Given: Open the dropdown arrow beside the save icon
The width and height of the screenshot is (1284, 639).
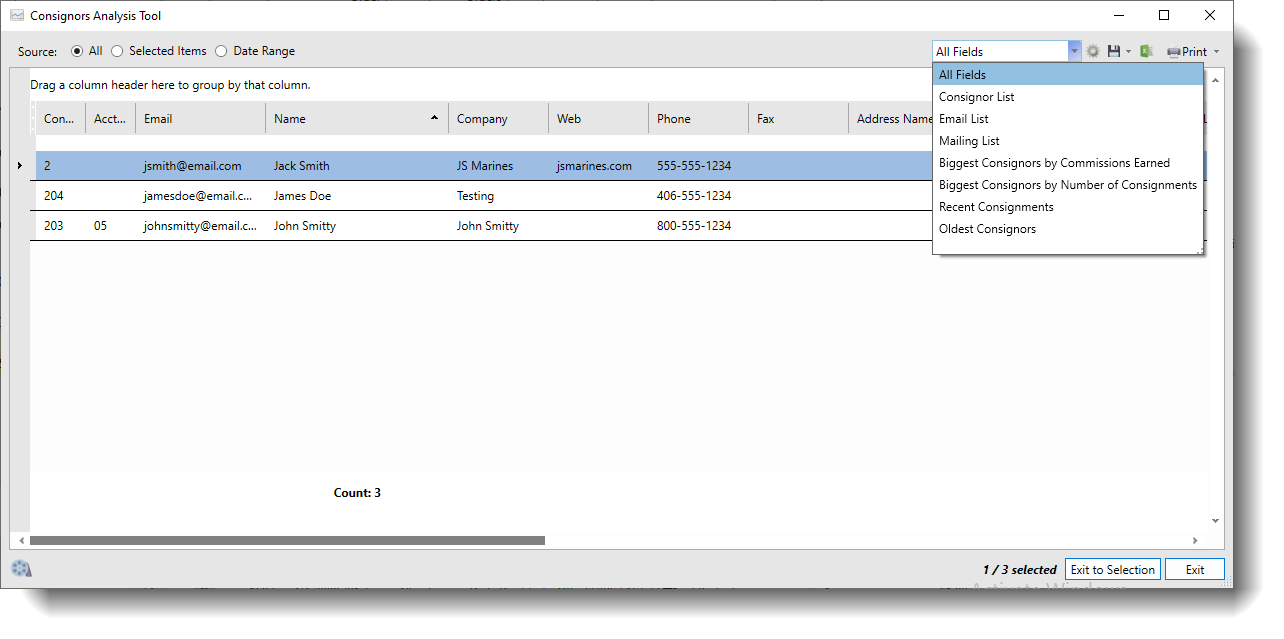Looking at the screenshot, I should (x=1129, y=52).
